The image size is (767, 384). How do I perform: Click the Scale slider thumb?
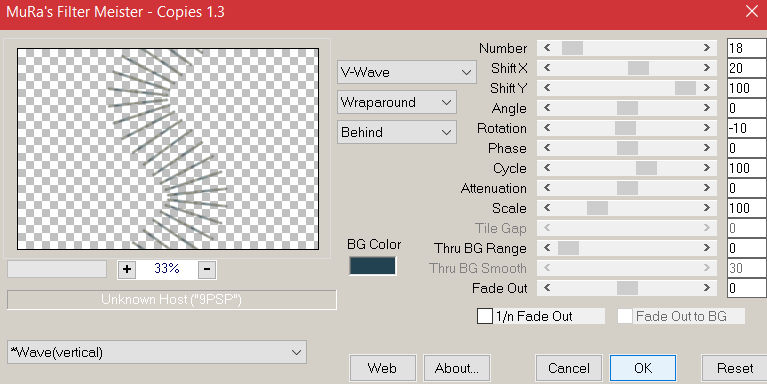[x=597, y=208]
